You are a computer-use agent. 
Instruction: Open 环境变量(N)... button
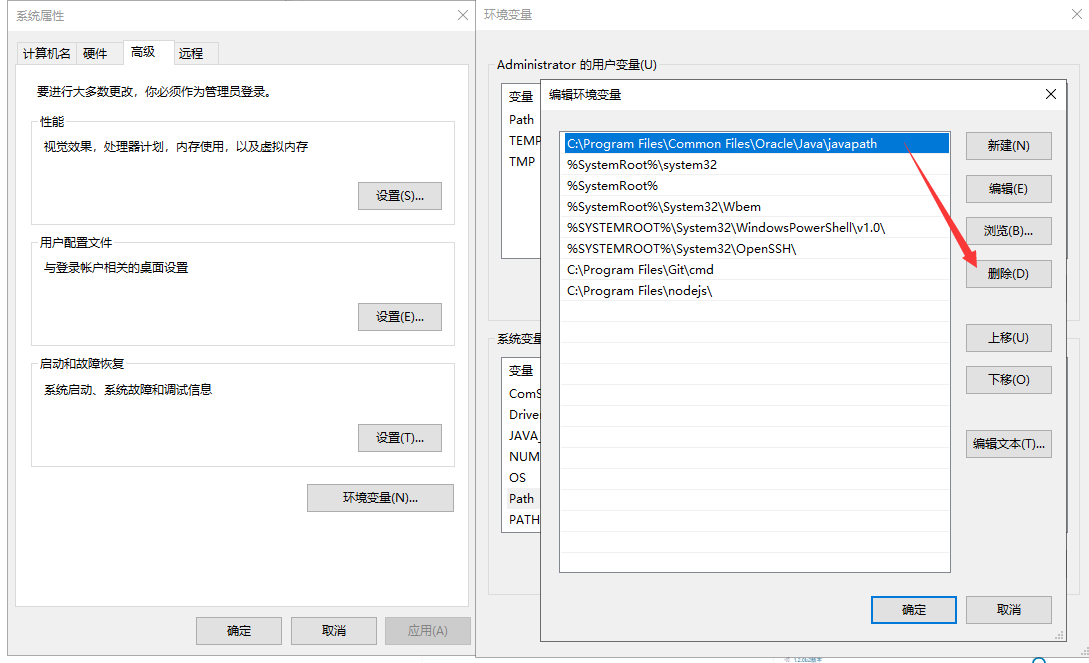coord(380,498)
